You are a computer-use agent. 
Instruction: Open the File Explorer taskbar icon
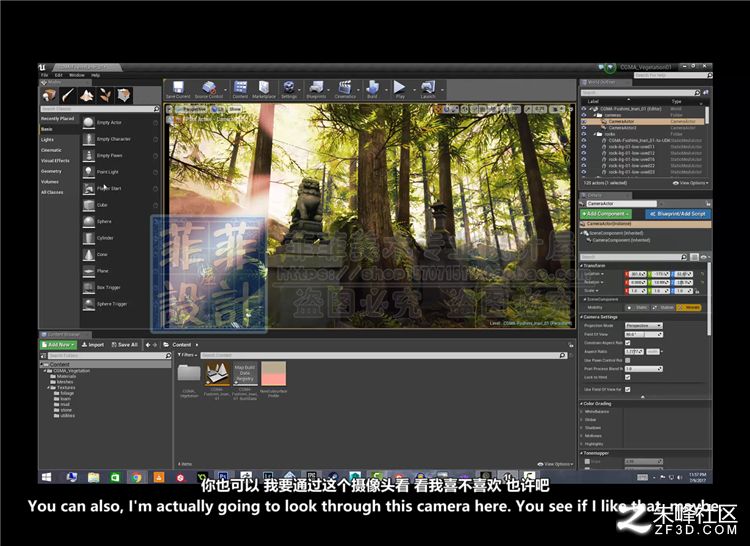pos(93,477)
